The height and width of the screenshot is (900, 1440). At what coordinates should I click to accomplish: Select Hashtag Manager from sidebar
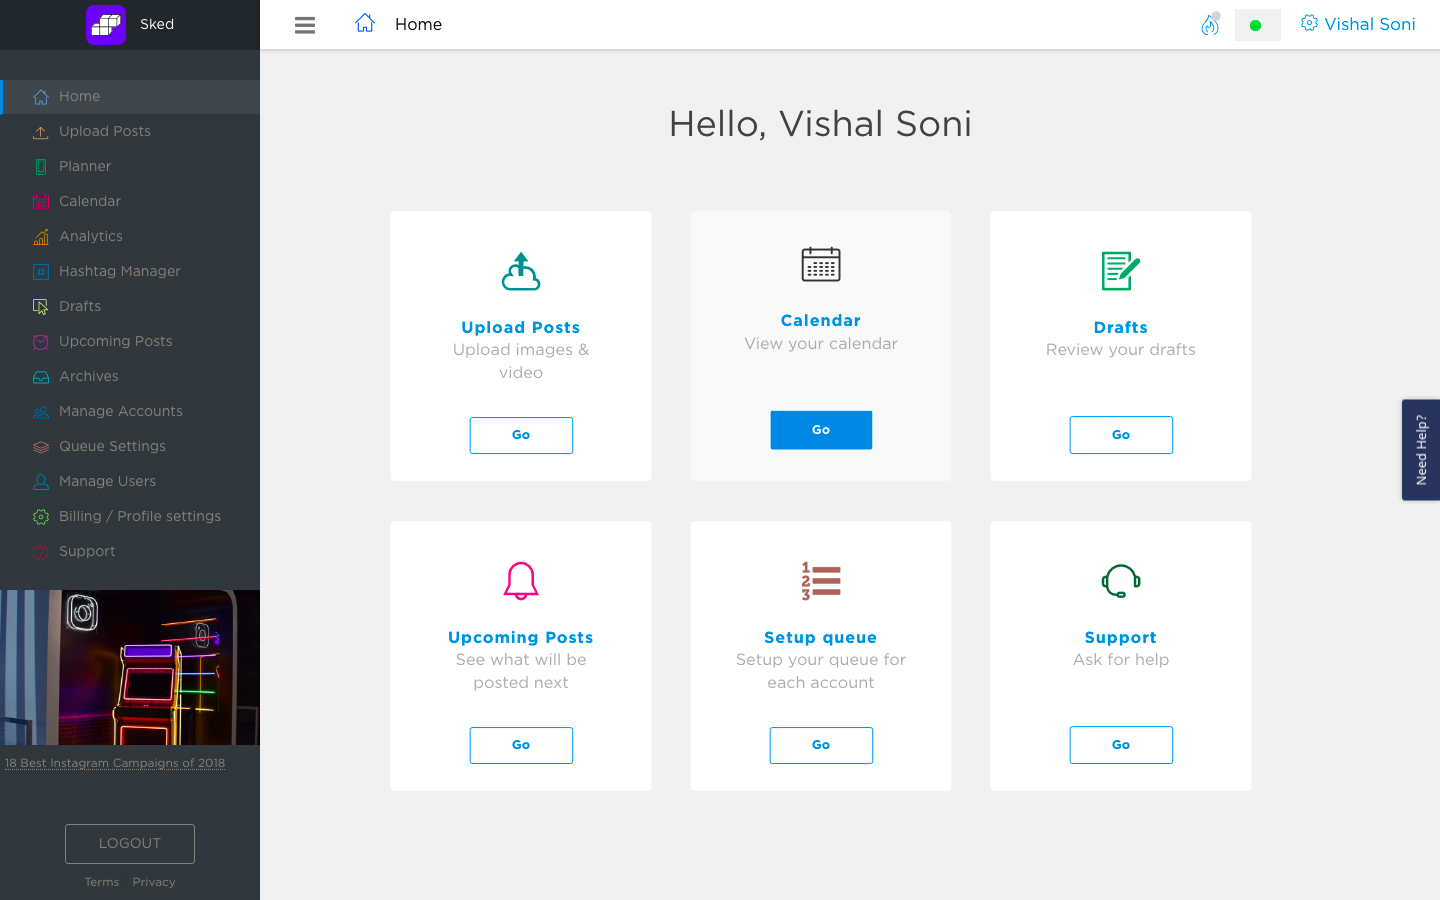120,271
